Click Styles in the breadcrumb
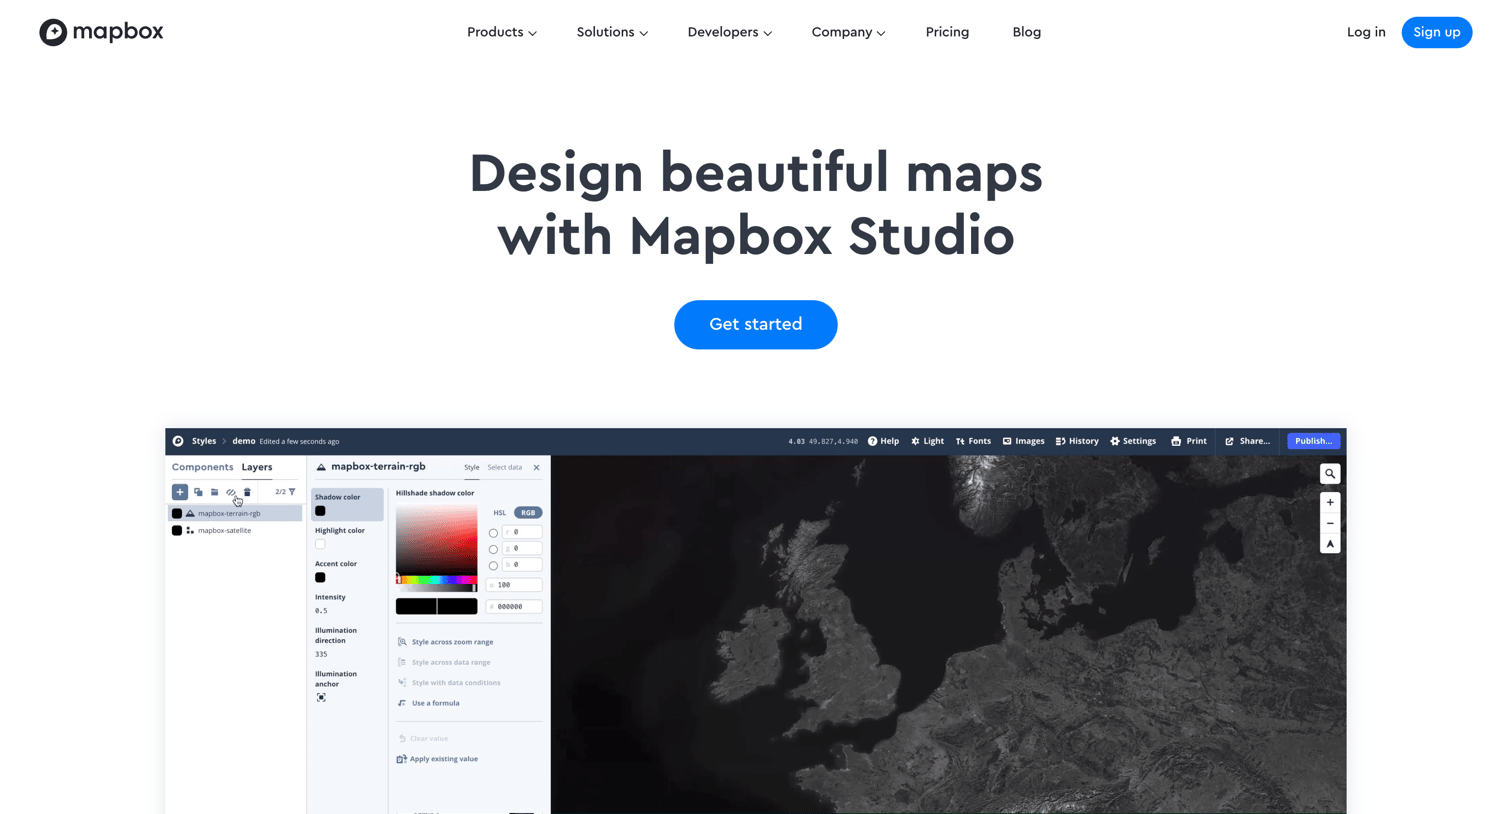 [204, 441]
